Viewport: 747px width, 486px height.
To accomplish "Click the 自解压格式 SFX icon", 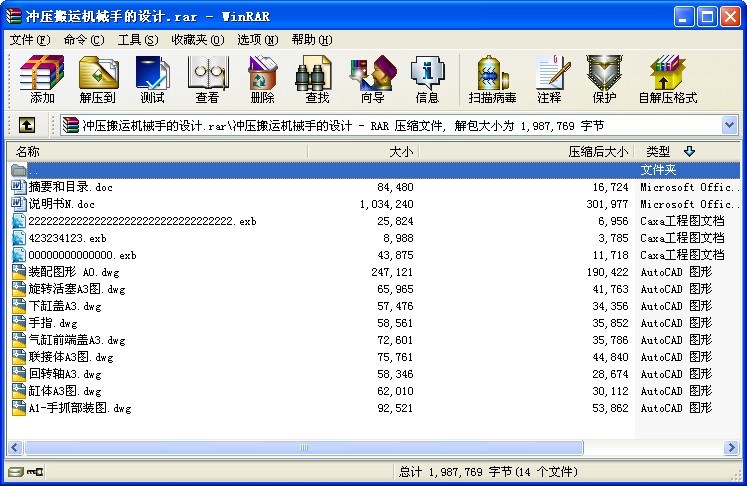I will (x=667, y=79).
